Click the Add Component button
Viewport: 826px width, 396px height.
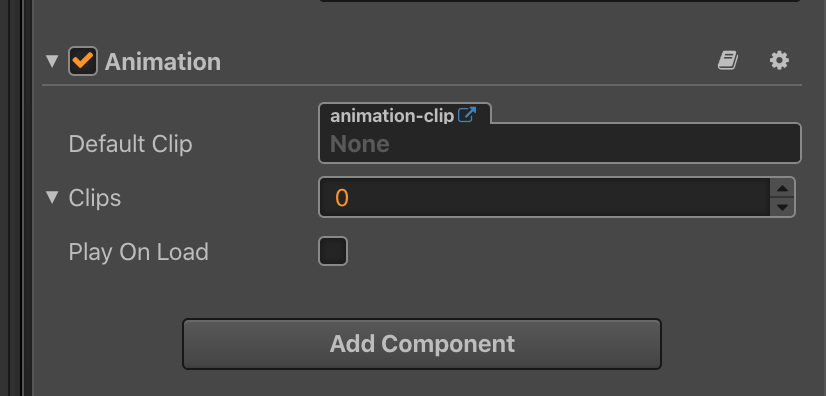pyautogui.click(x=421, y=344)
